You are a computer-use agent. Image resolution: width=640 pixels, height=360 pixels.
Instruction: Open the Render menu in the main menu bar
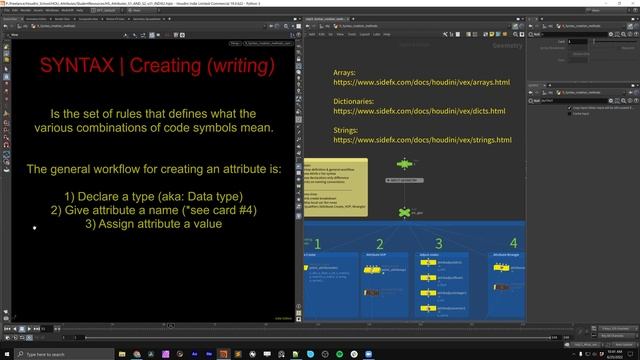pyautogui.click(x=25, y=10)
